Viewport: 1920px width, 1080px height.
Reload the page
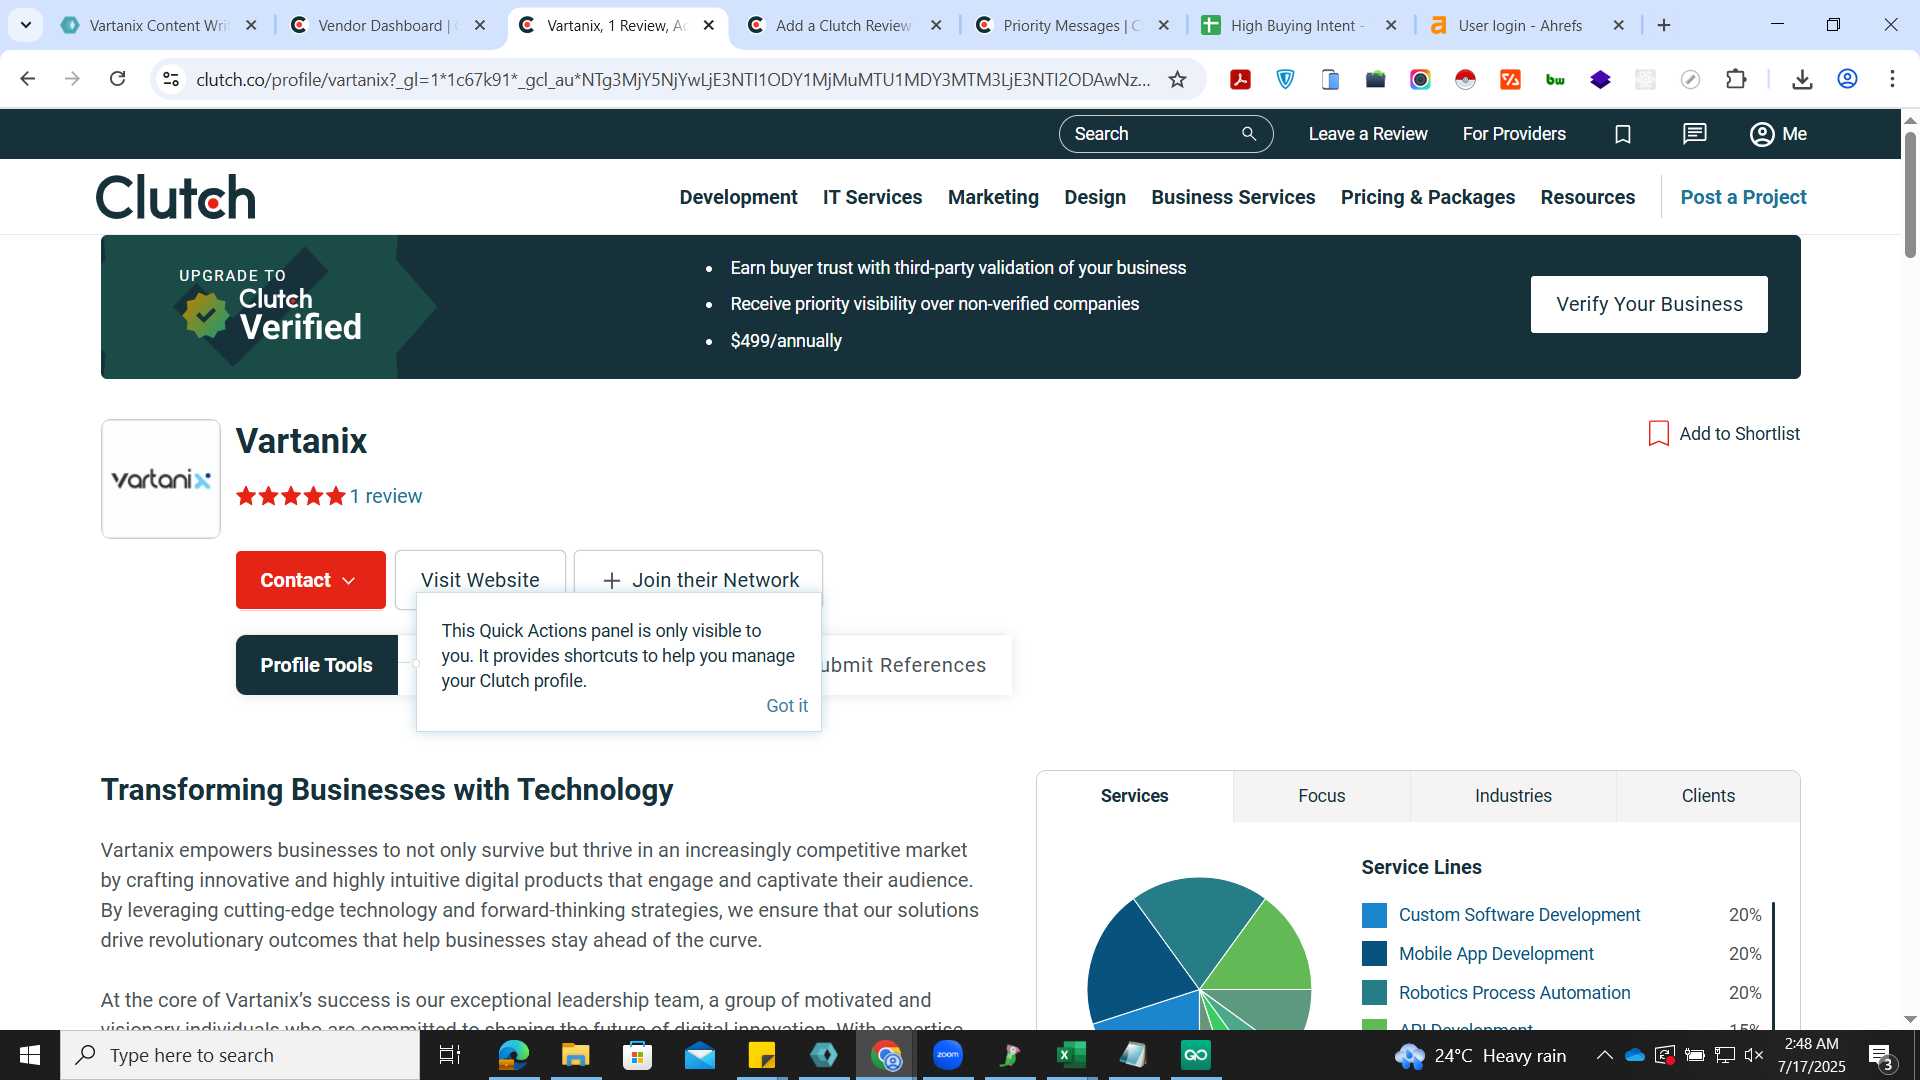[x=117, y=79]
